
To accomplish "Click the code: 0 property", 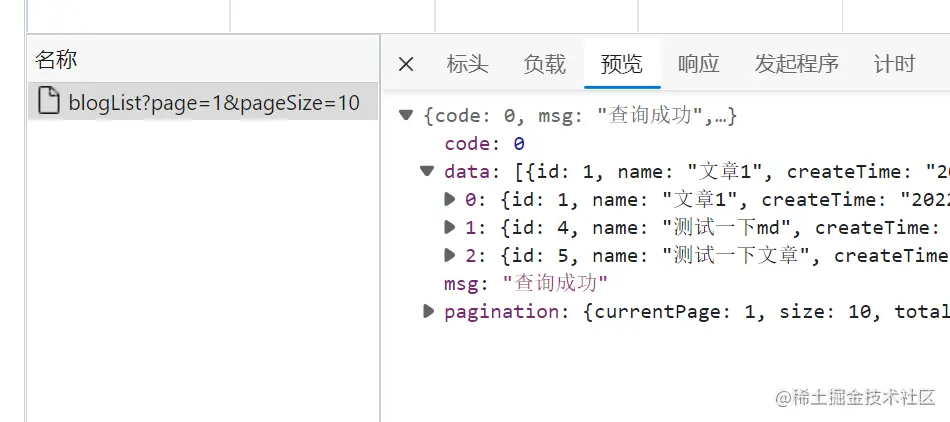I will 484,143.
